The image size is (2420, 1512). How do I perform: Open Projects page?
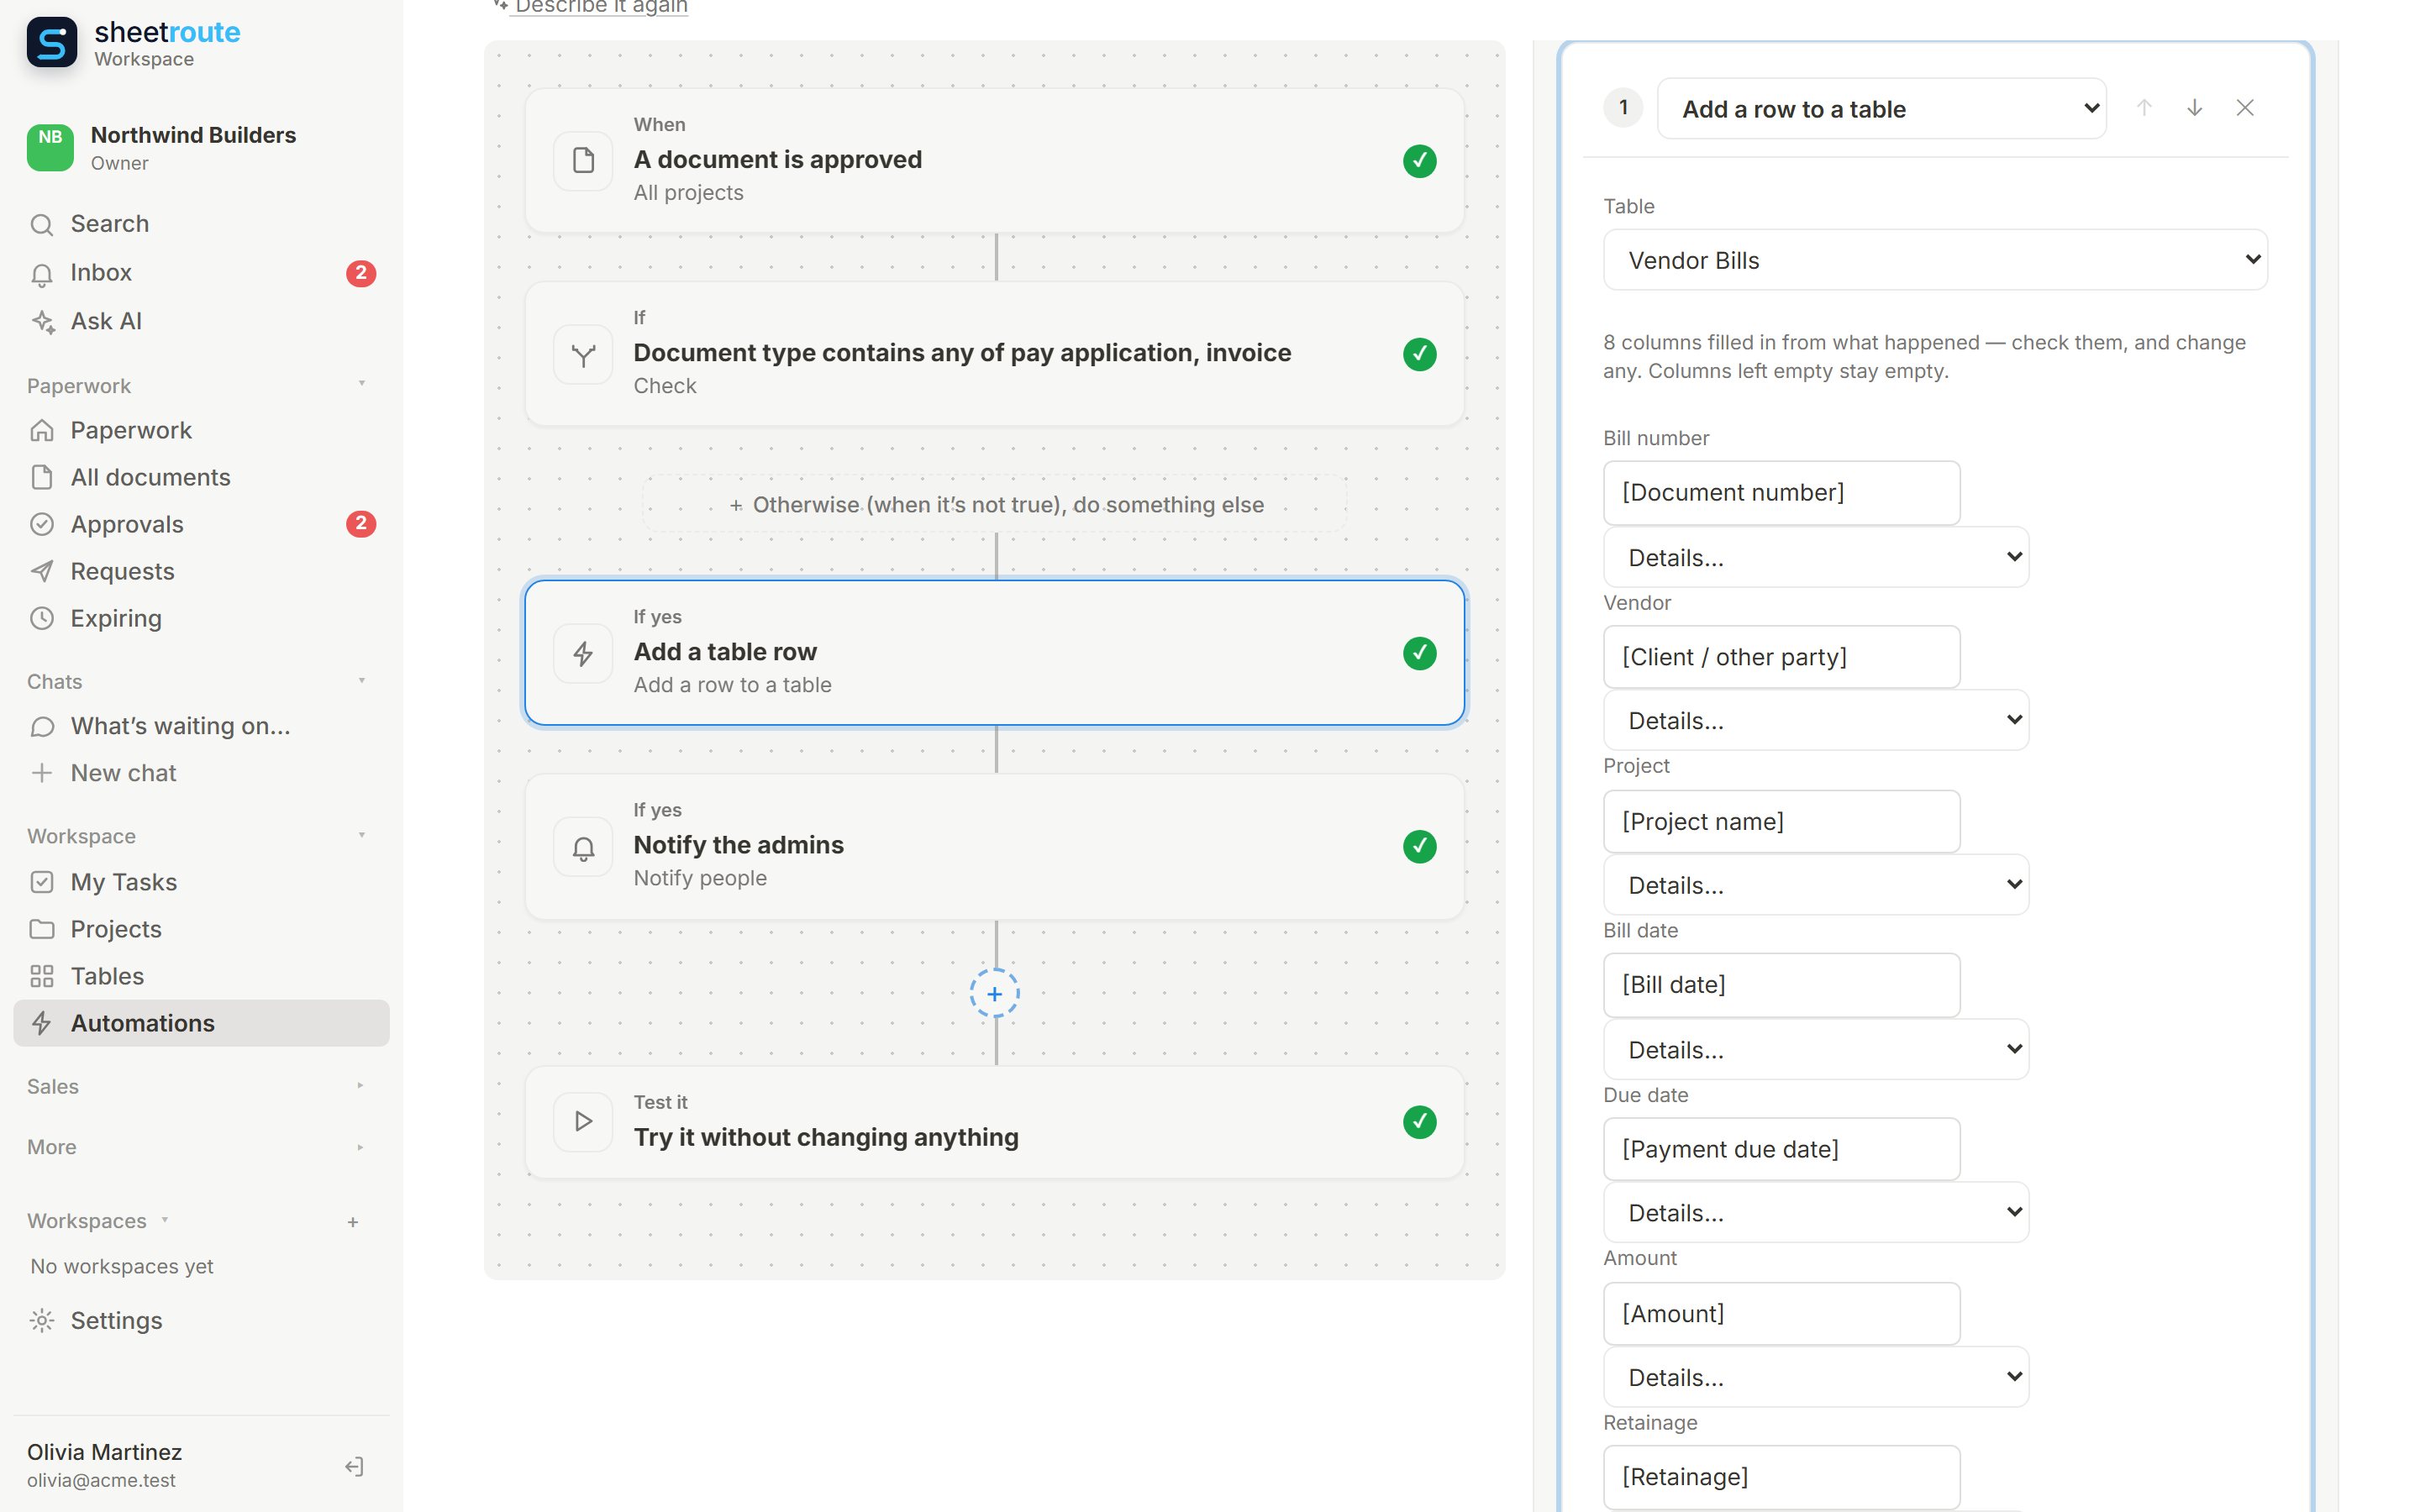click(x=201, y=929)
